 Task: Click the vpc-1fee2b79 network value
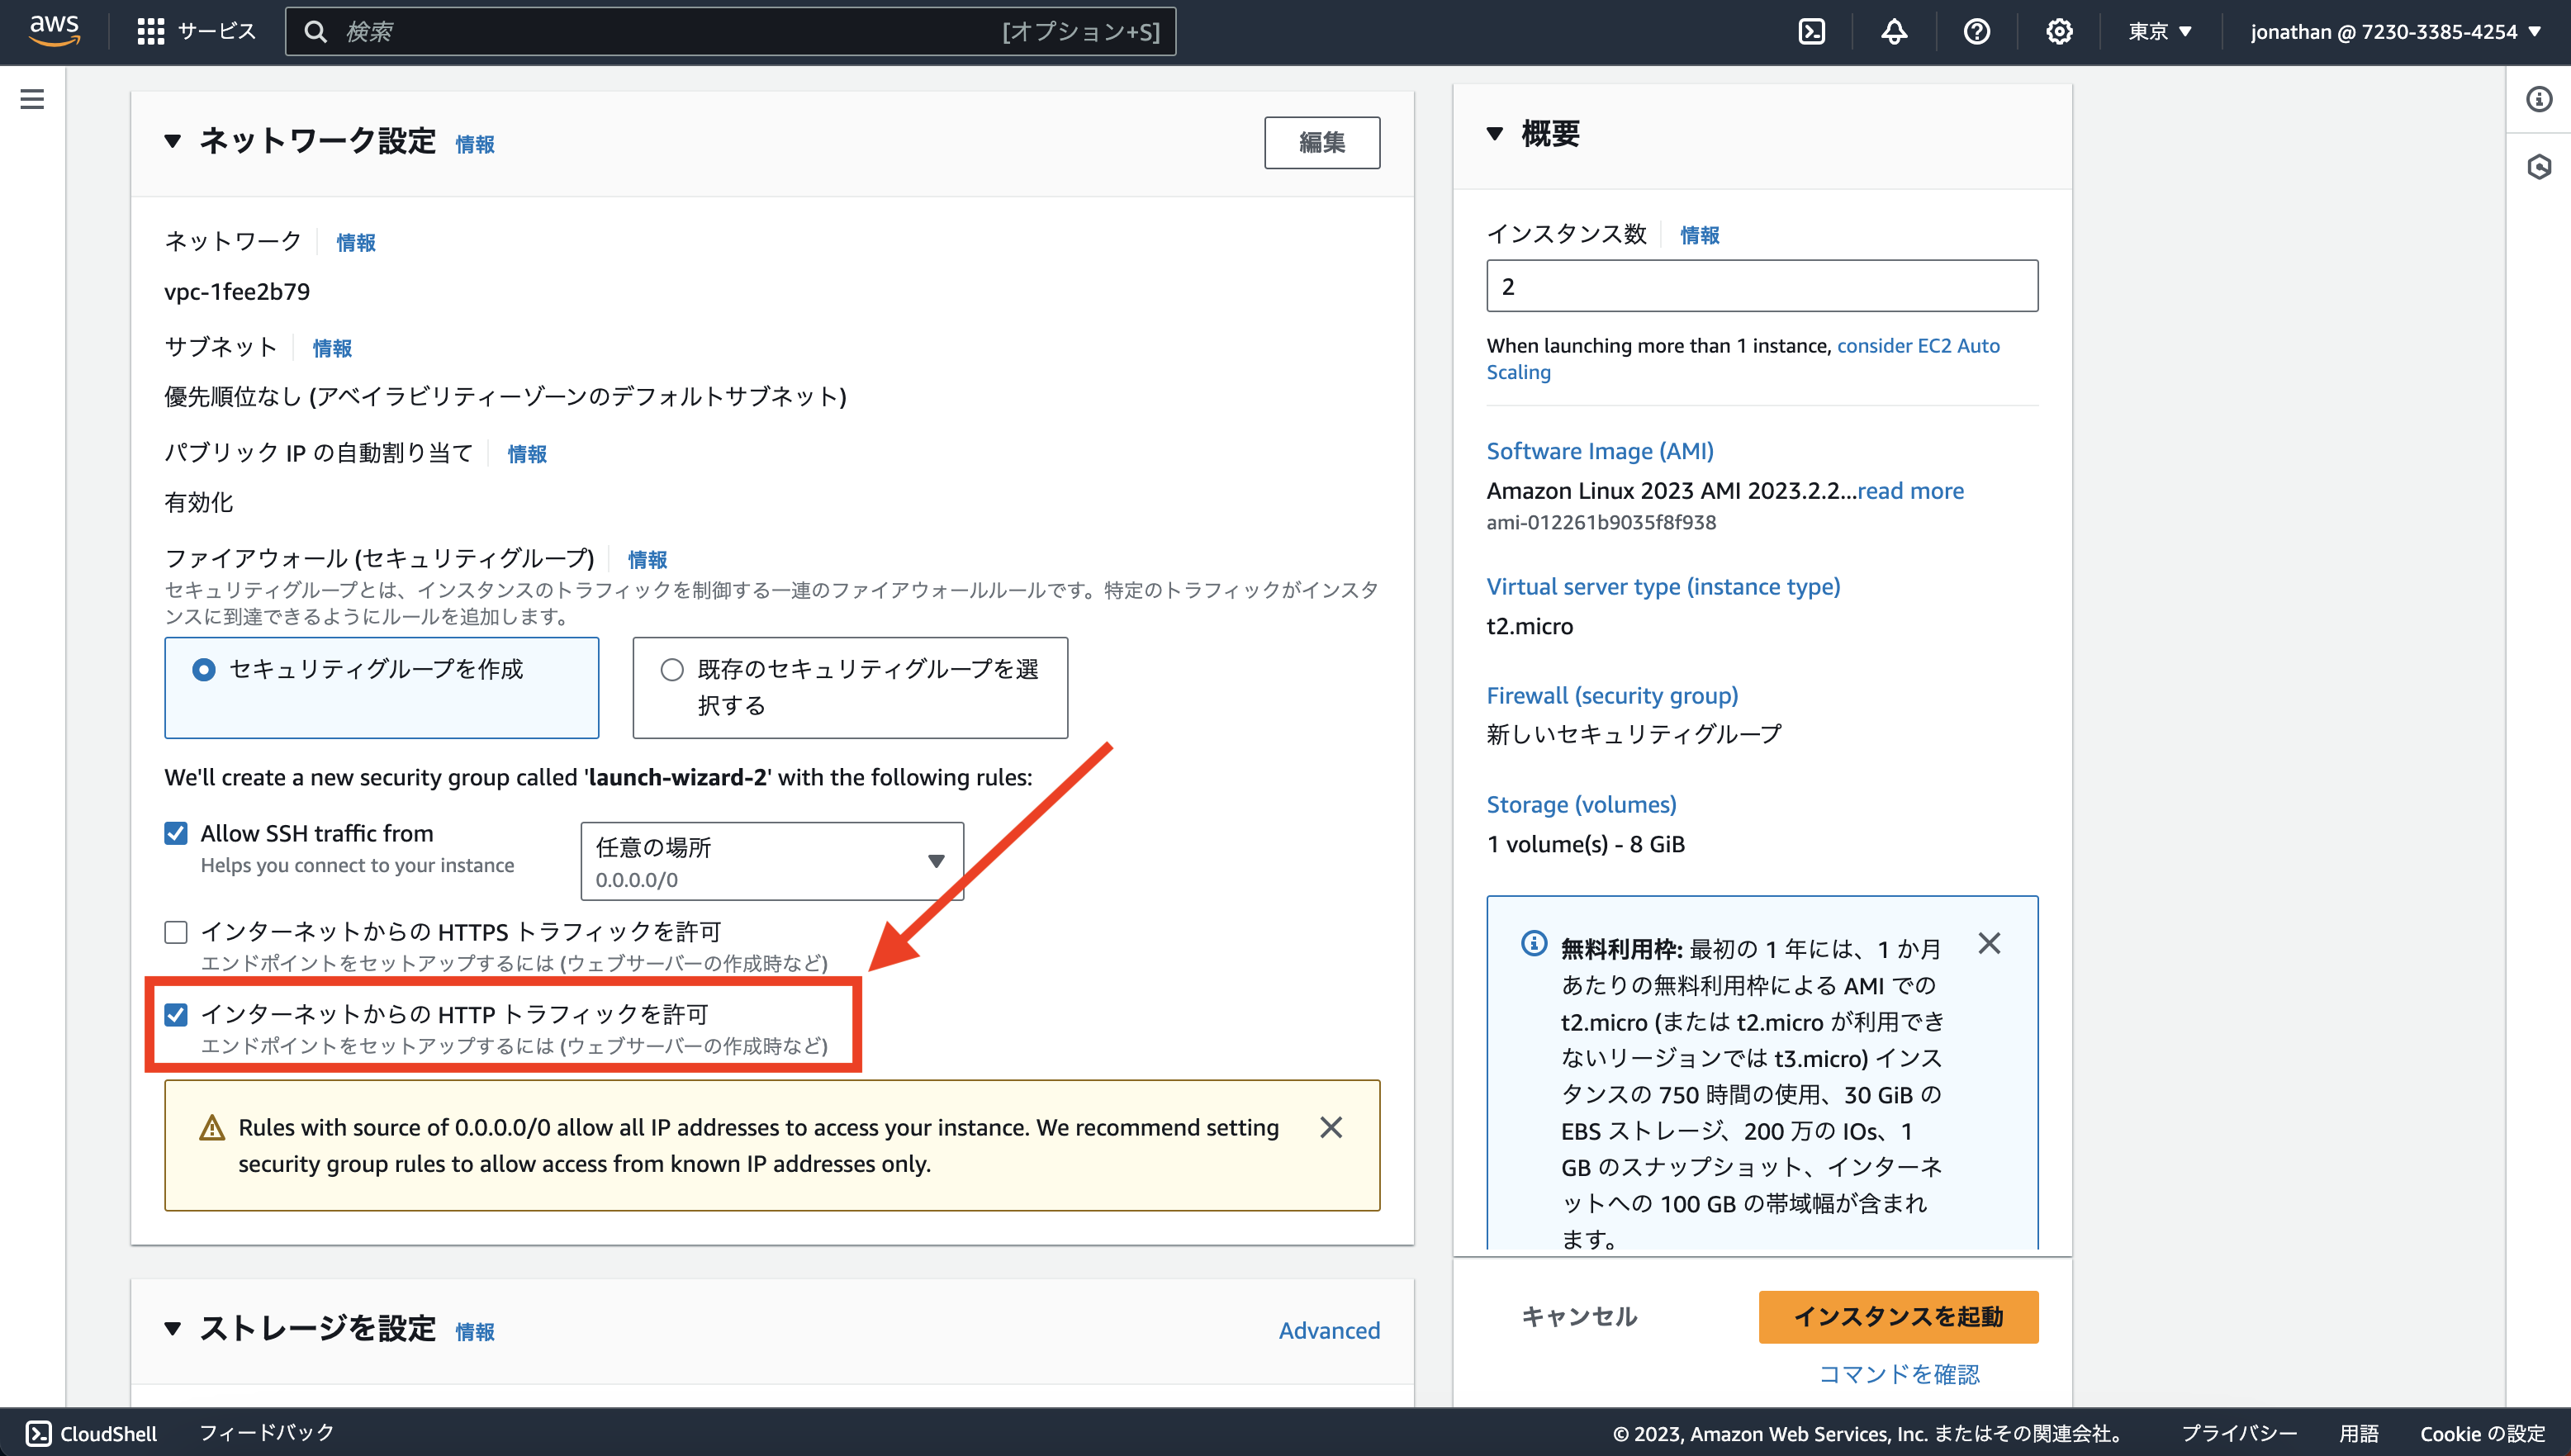[237, 291]
